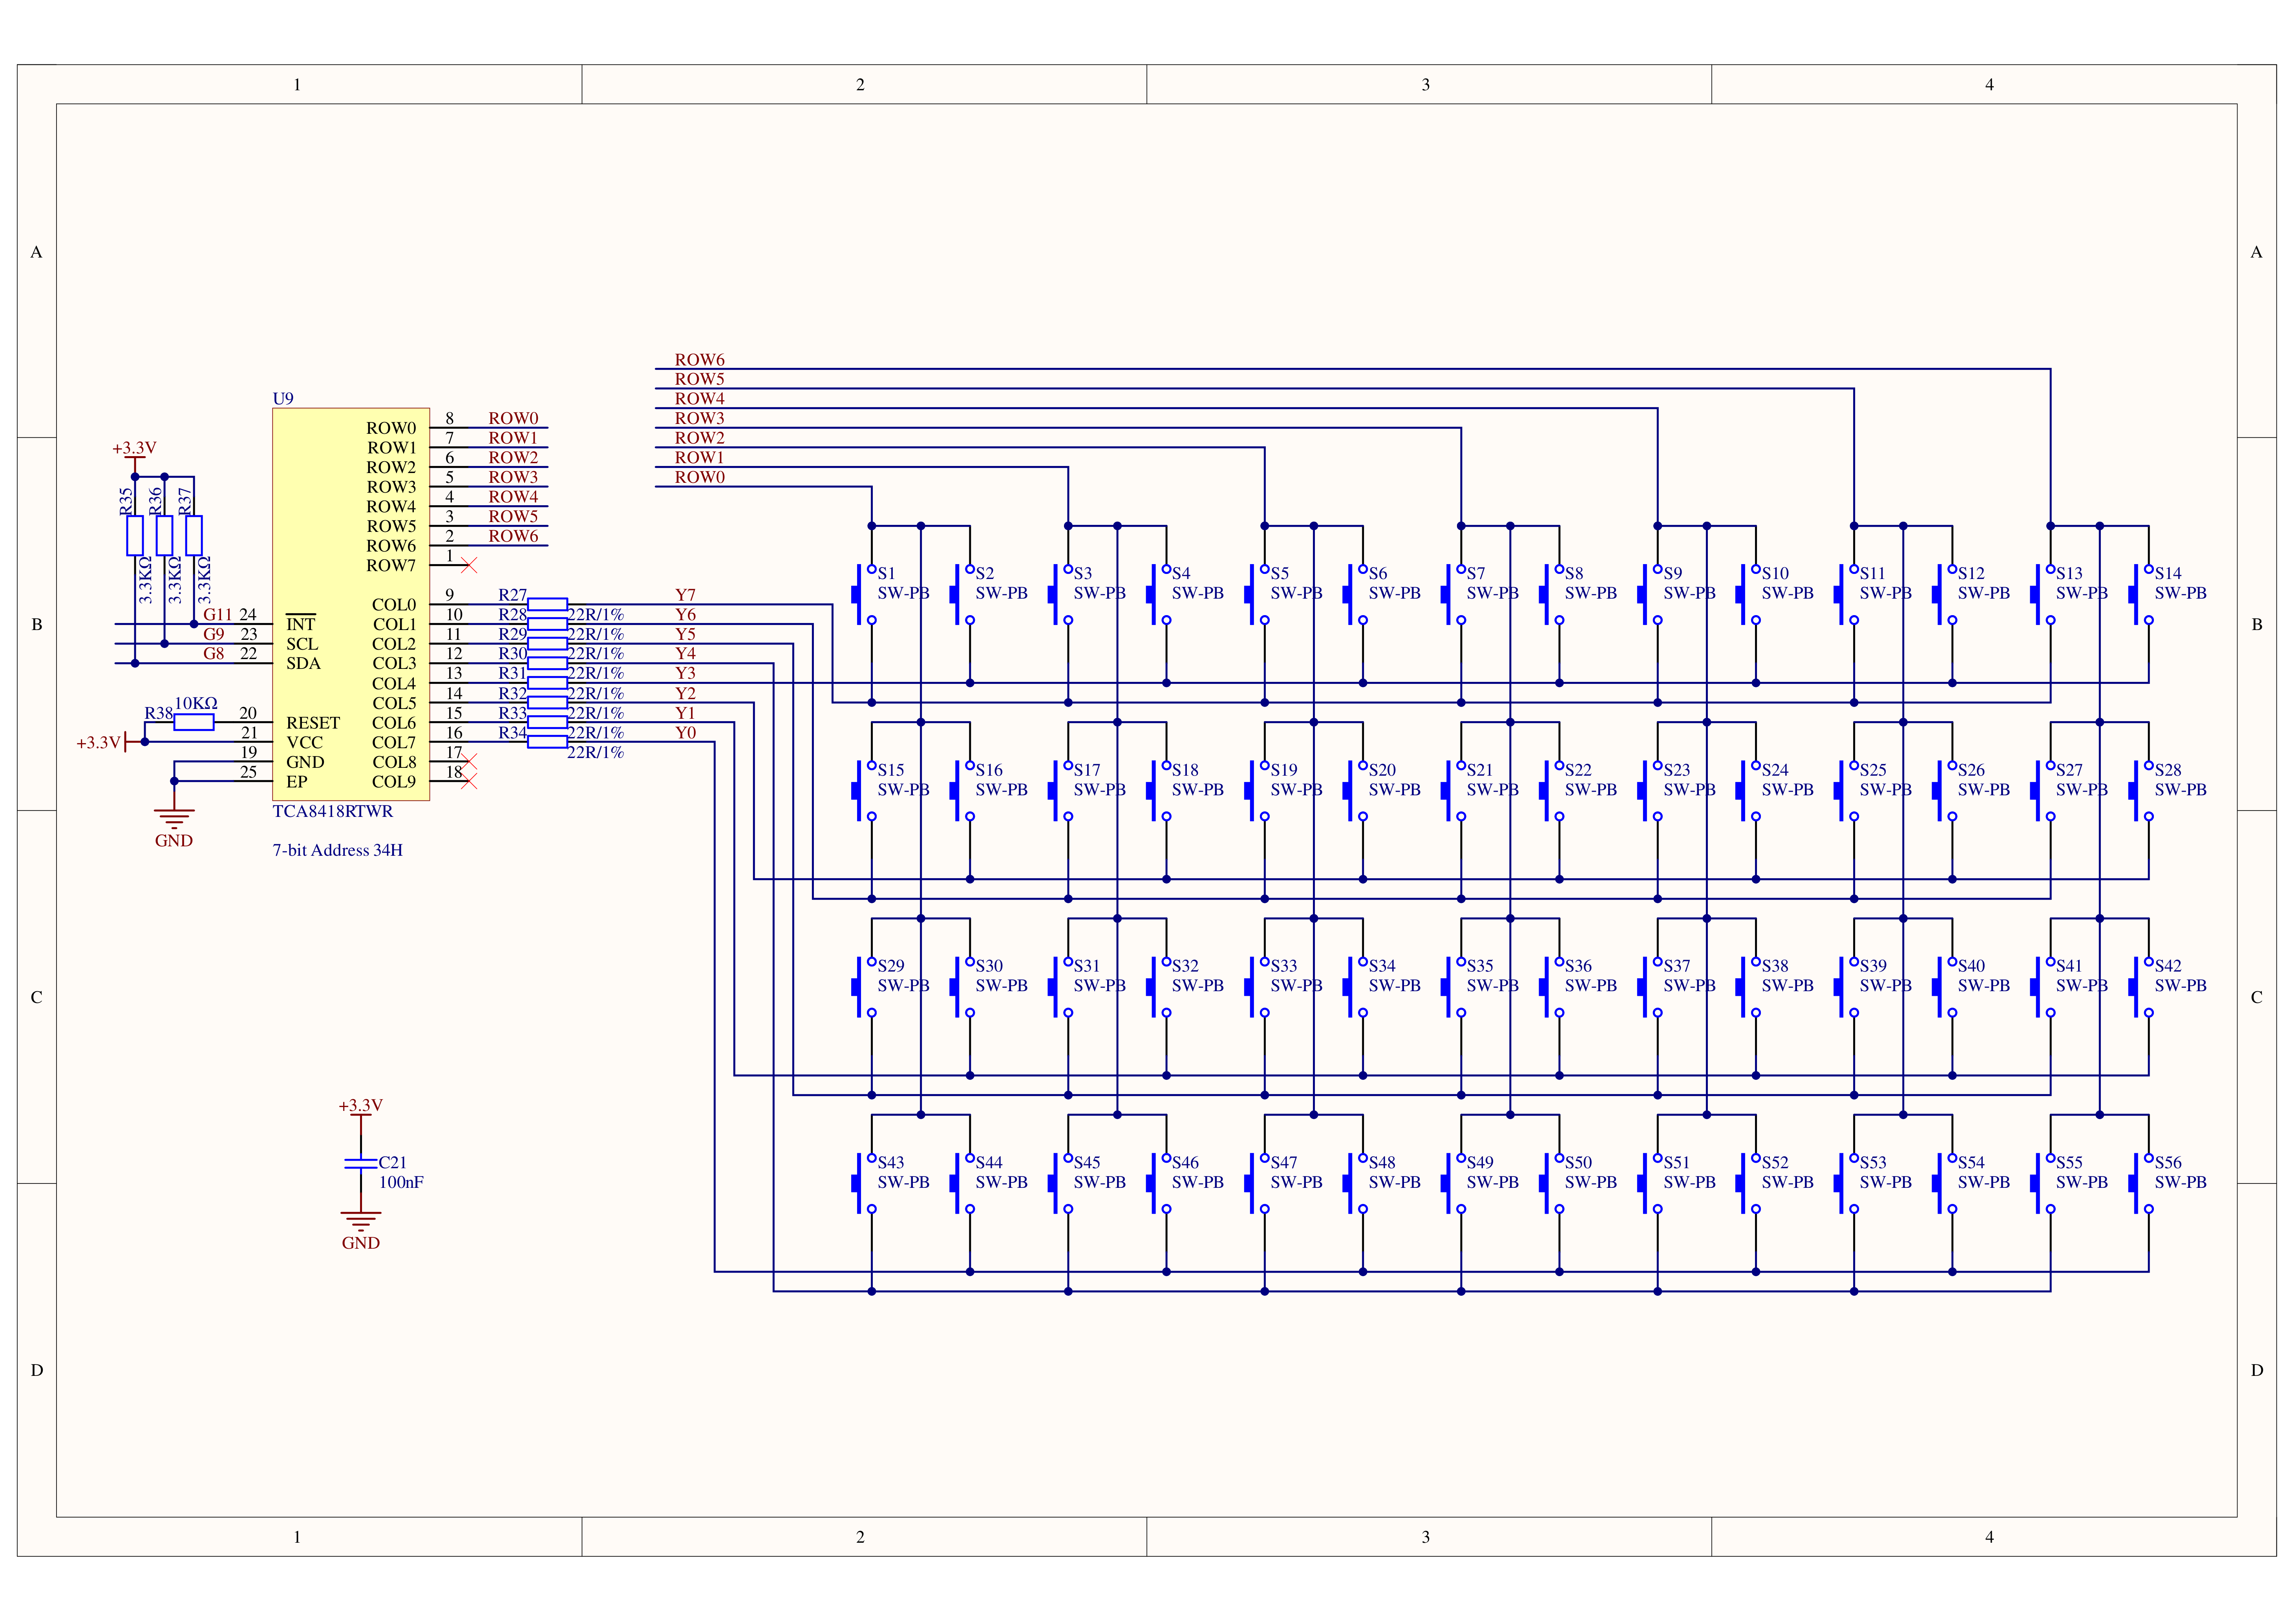
Task: Click the no-connect X on pin 18
Action: tap(469, 782)
